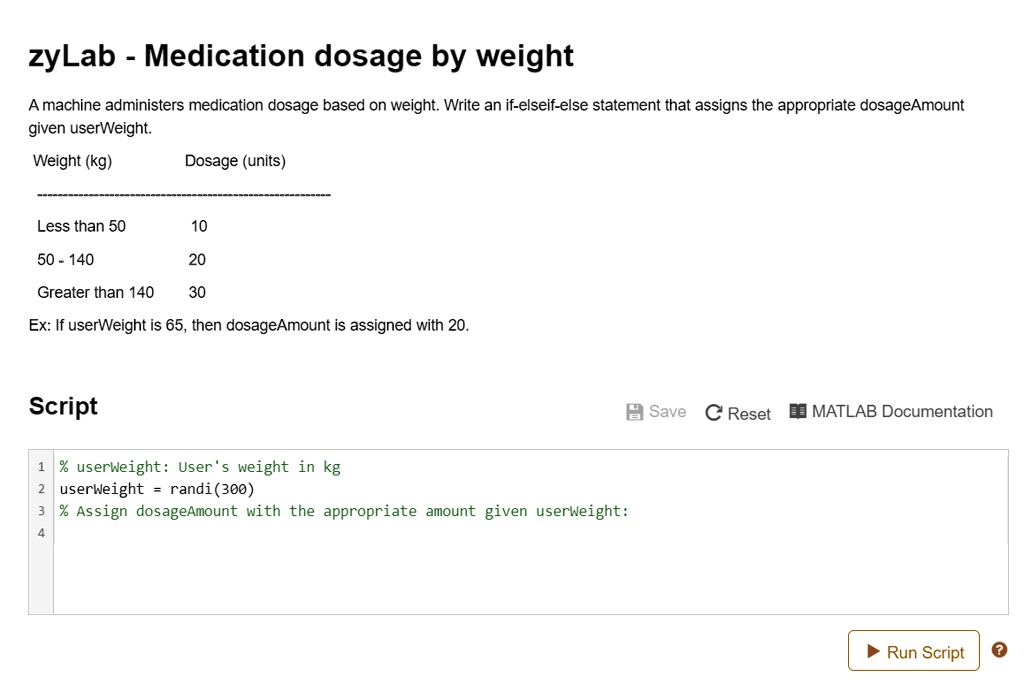Screen dimensions: 1024x692
Task: Click the Reset text label
Action: coord(749,414)
